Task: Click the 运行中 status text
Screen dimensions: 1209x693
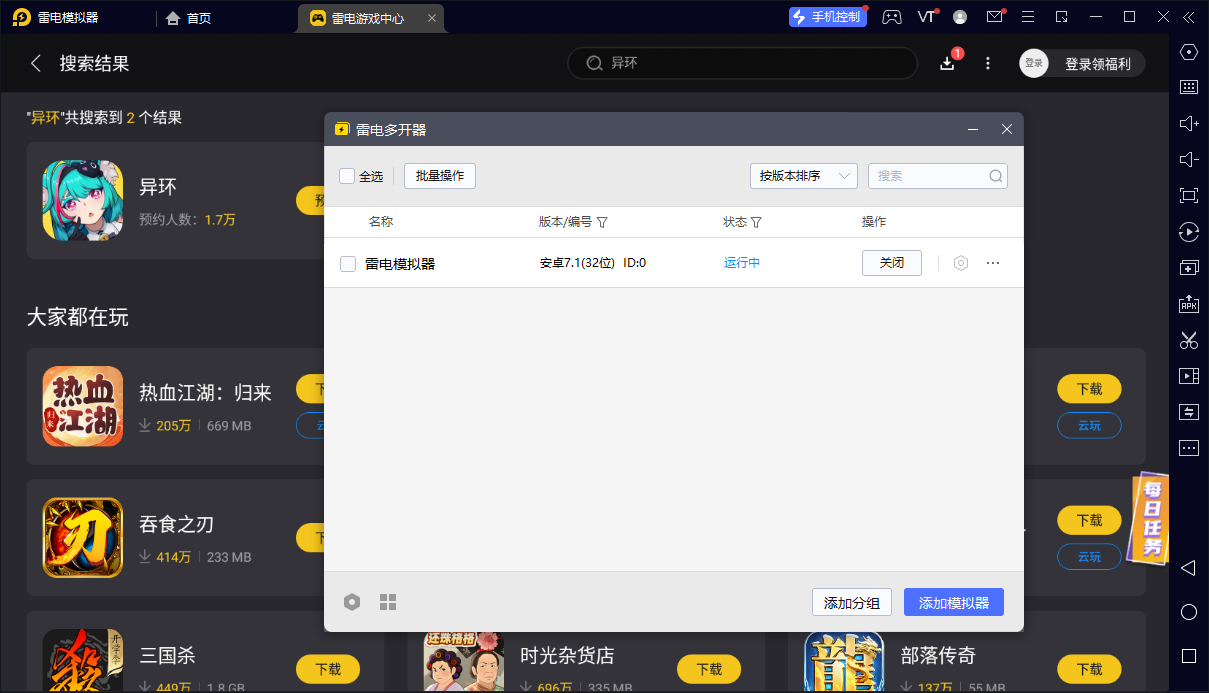Action: pyautogui.click(x=742, y=263)
